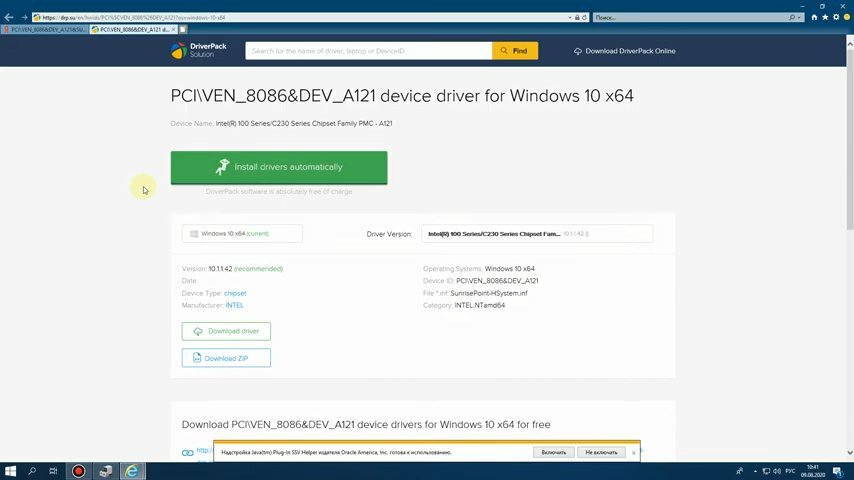Image resolution: width=854 pixels, height=480 pixels.
Task: Go back with the browser back arrow
Action: click(9, 17)
